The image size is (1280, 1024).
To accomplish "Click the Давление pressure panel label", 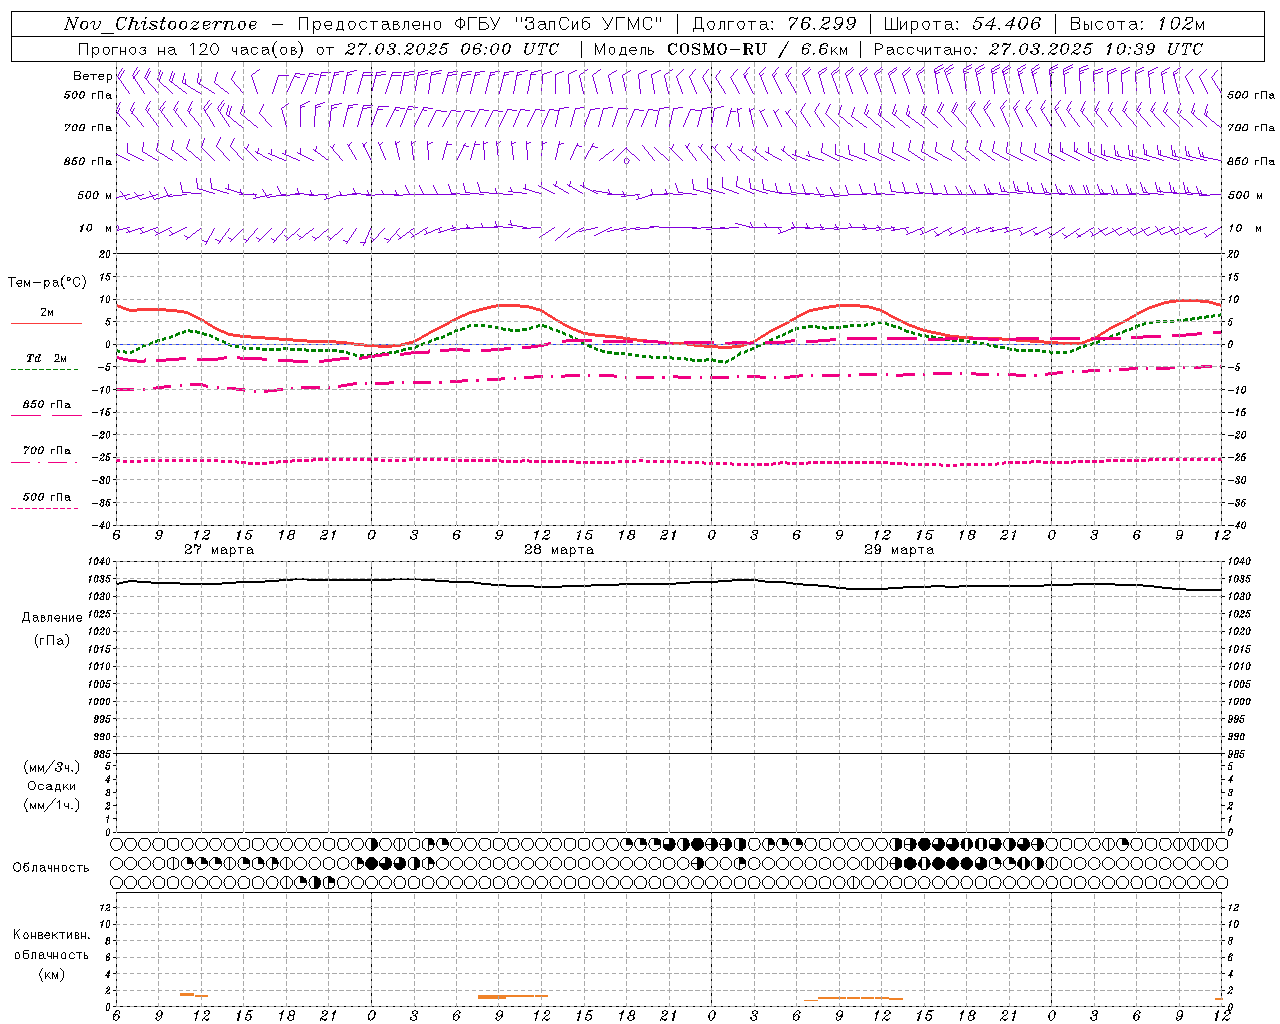I will pyautogui.click(x=52, y=618).
